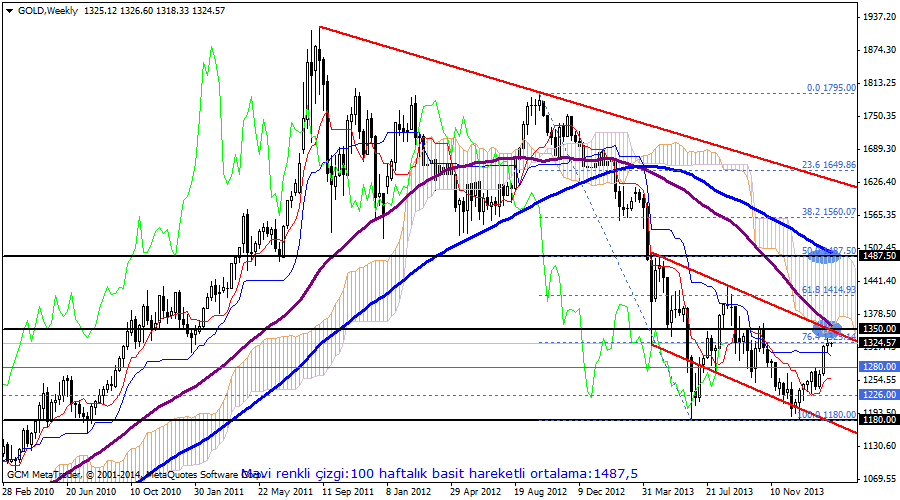Click the 9 Dec 2012 date label
This screenshot has width=900, height=500.
(x=602, y=492)
